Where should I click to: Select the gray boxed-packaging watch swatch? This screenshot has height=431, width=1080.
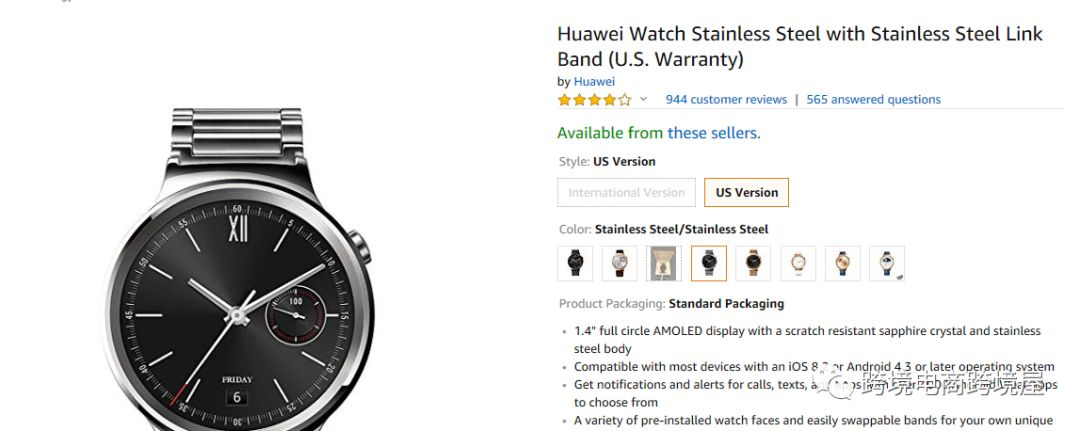(664, 263)
